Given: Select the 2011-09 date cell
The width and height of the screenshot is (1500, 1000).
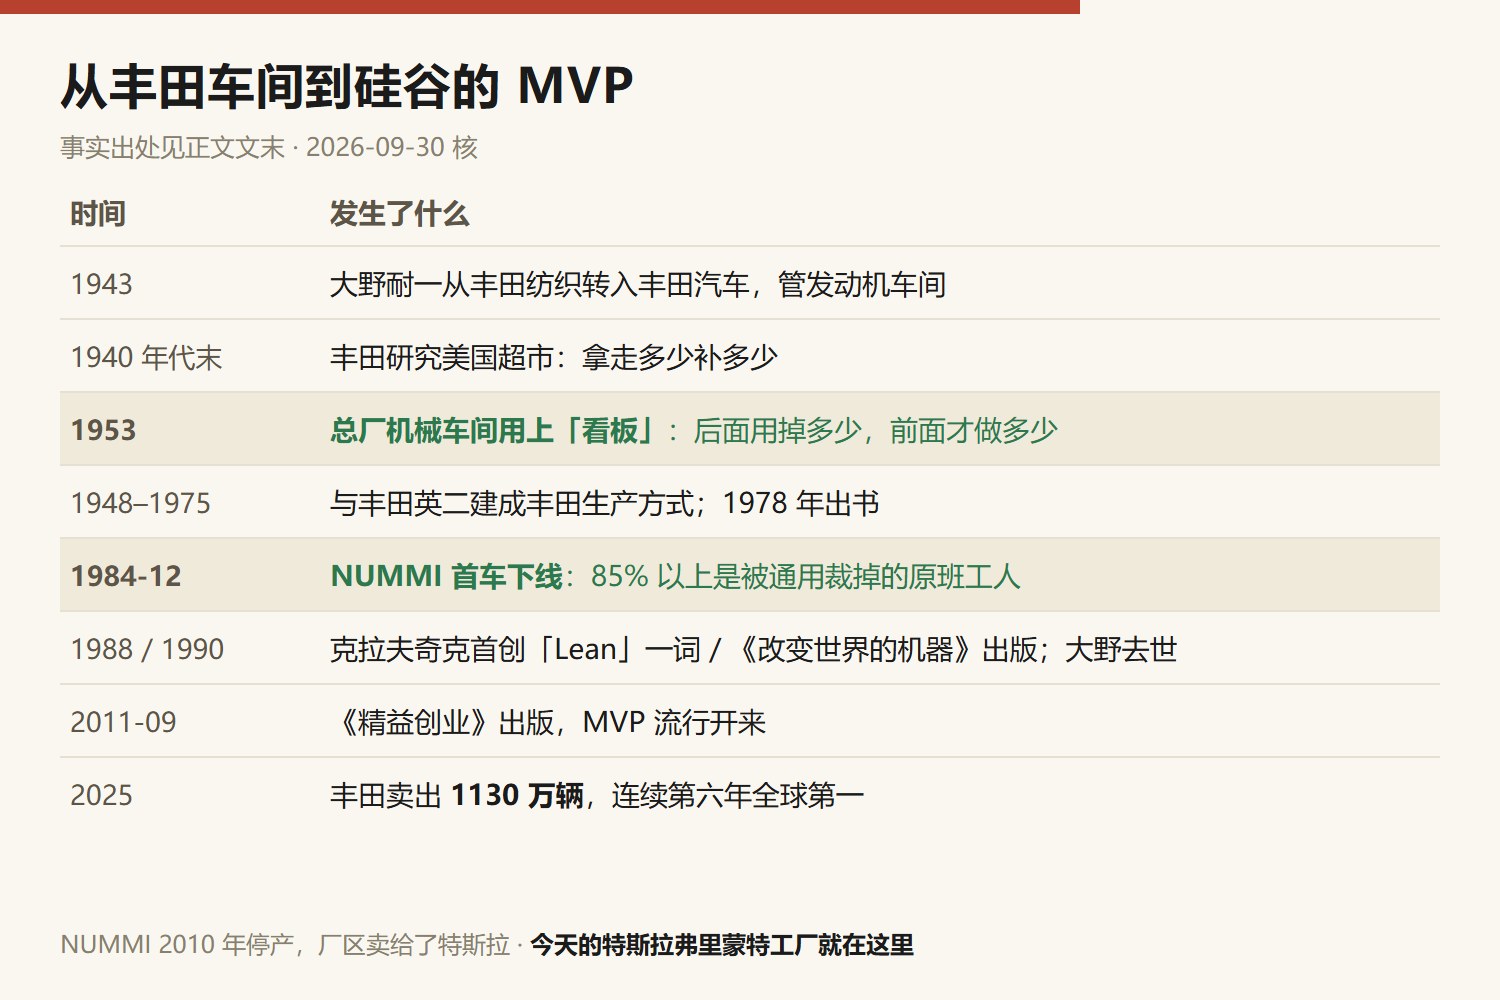Looking at the screenshot, I should [x=123, y=722].
